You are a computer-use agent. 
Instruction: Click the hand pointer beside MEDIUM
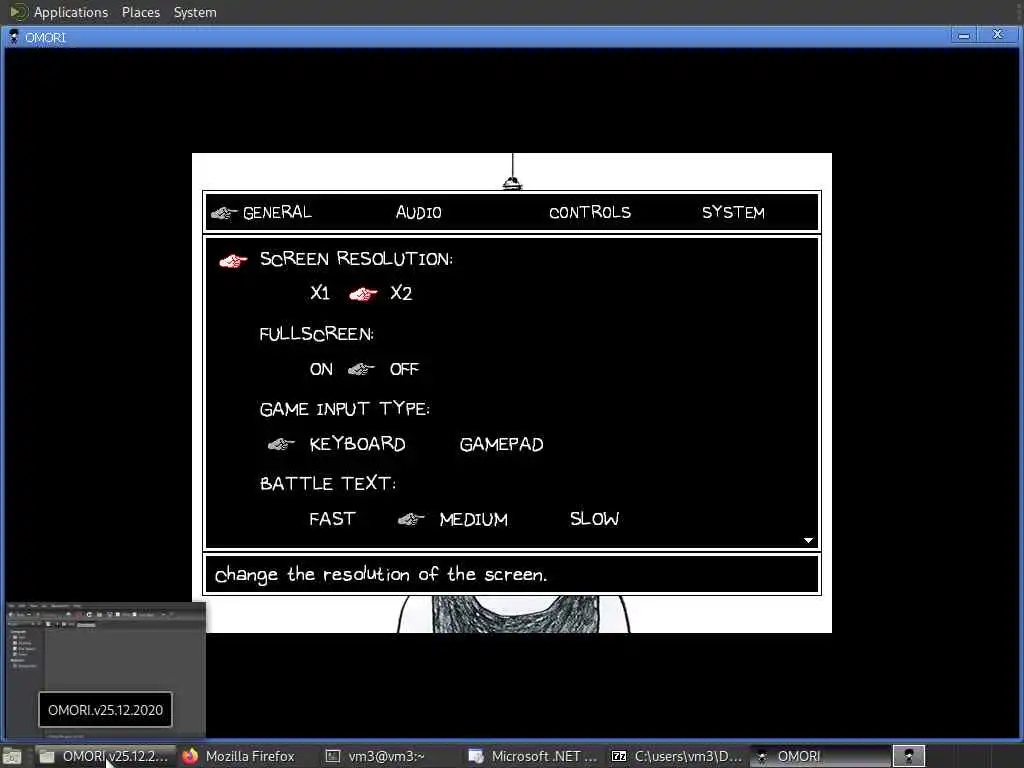coord(411,519)
